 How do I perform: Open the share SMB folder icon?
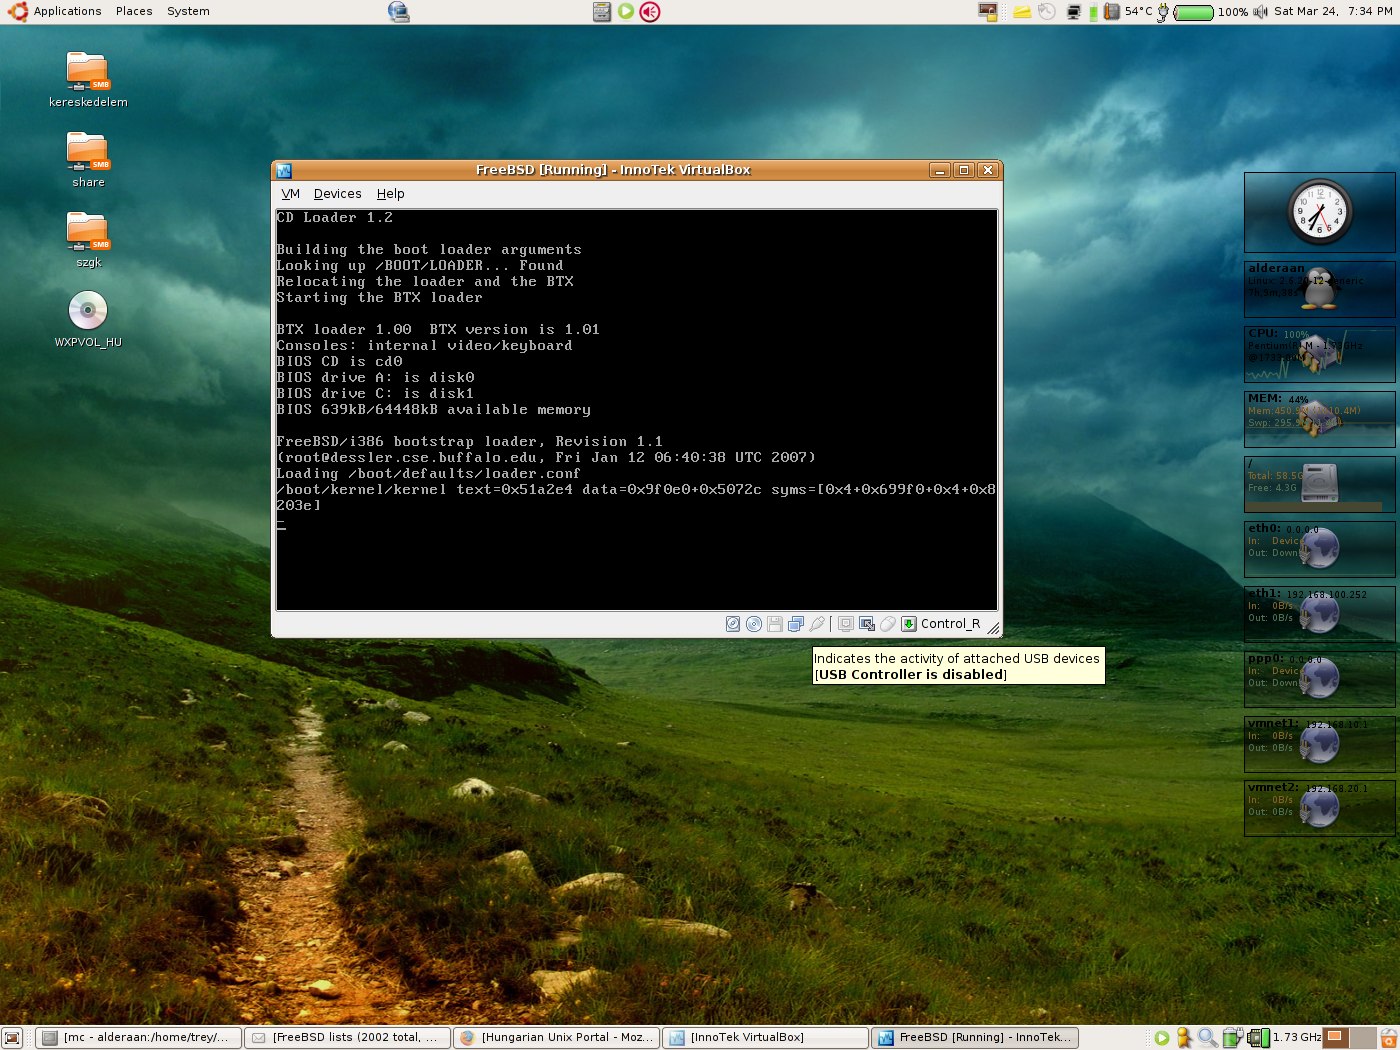(x=88, y=160)
